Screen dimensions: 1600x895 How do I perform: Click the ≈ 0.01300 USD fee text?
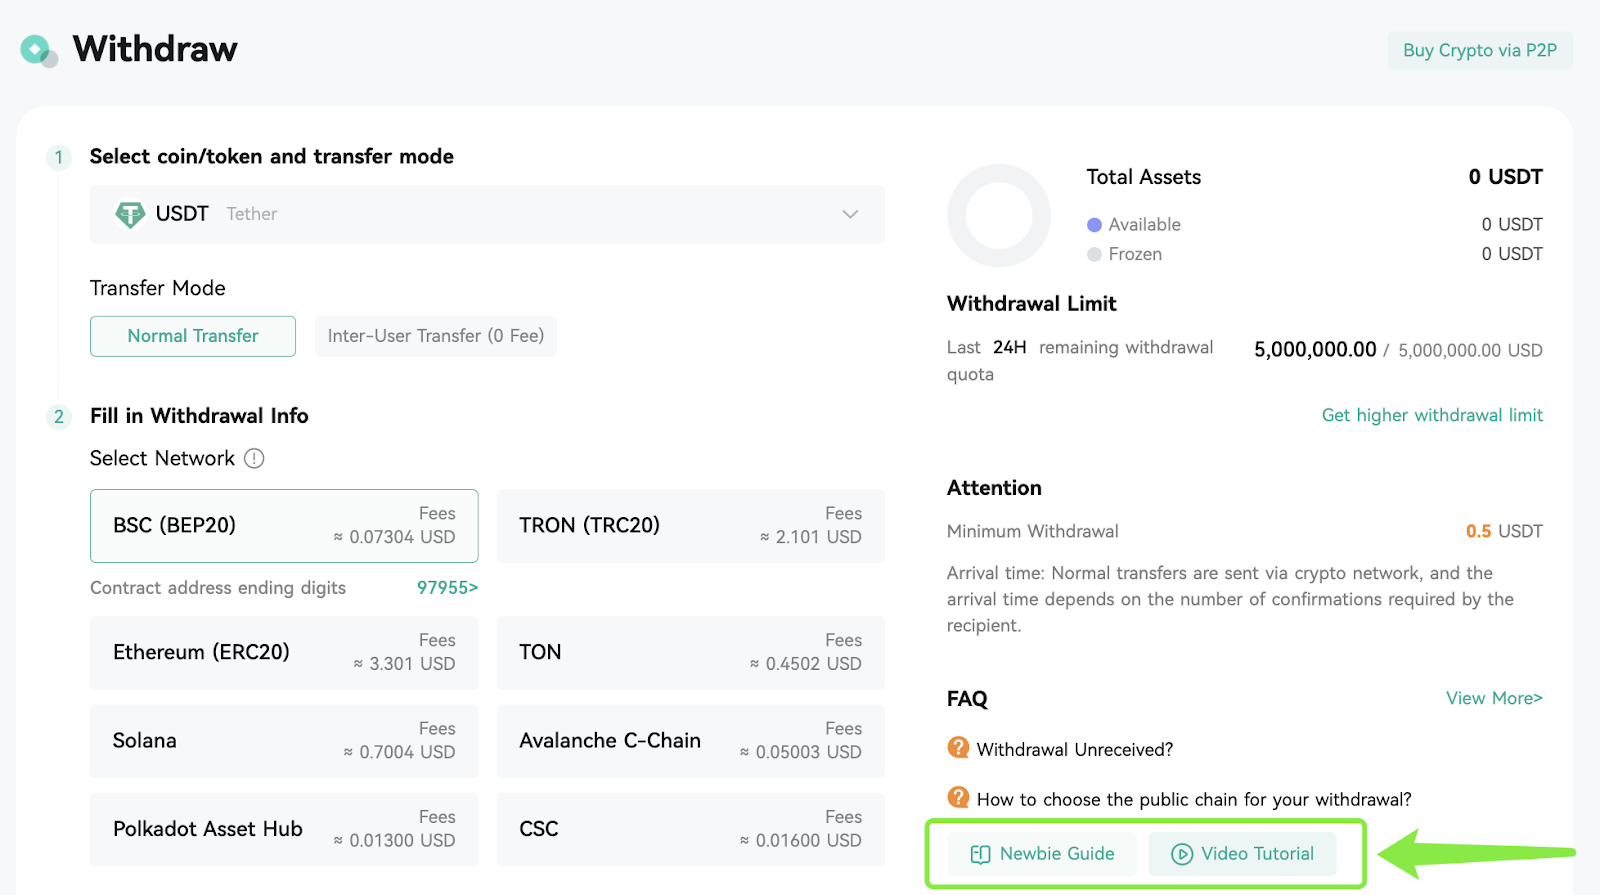(x=394, y=841)
